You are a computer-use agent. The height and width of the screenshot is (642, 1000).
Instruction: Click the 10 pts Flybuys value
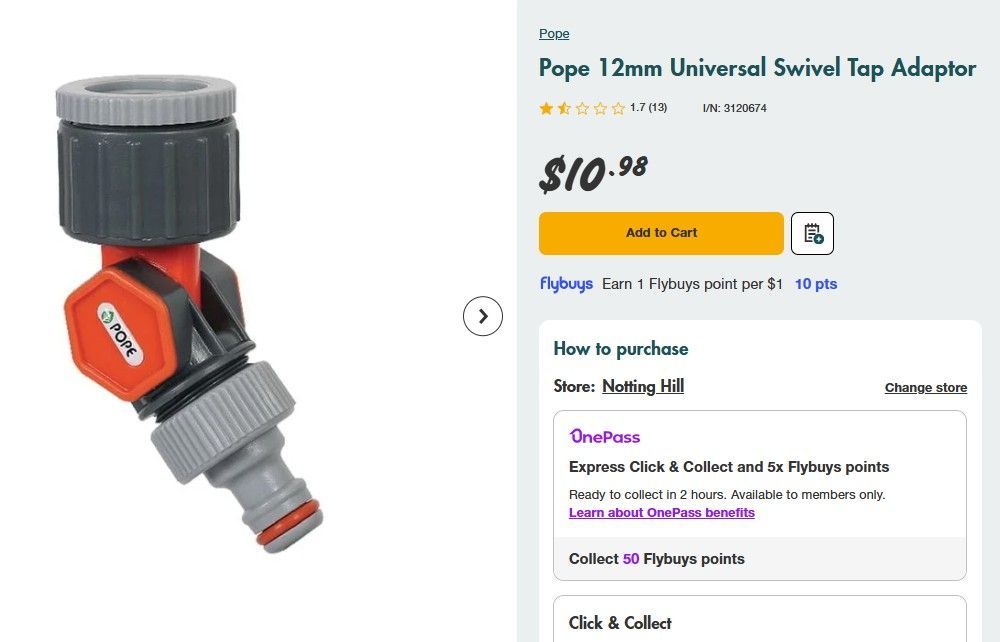coord(816,284)
